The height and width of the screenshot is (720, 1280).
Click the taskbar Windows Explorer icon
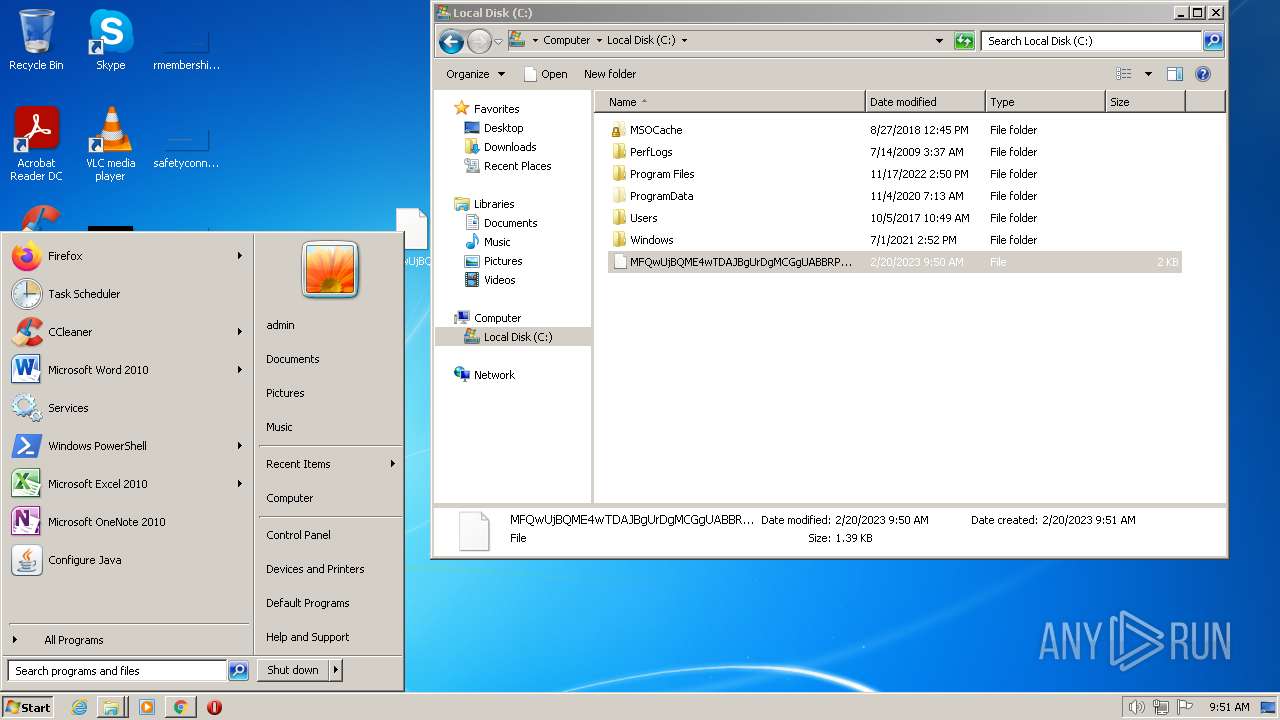click(111, 707)
